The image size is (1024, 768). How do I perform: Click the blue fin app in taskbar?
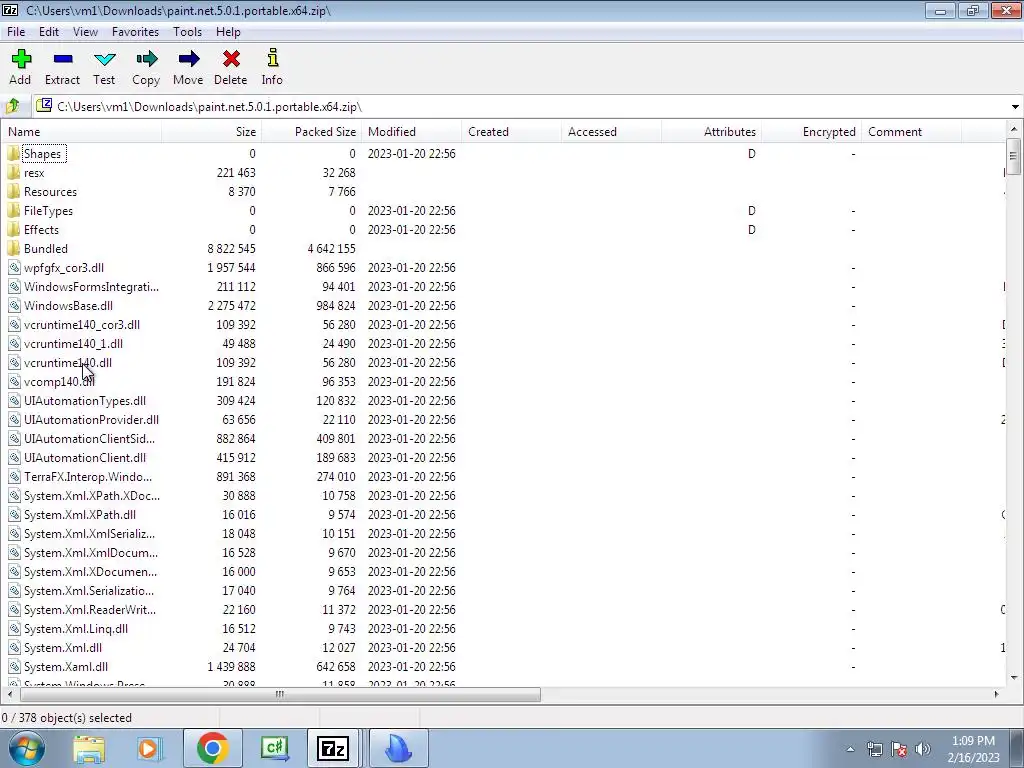click(x=398, y=748)
